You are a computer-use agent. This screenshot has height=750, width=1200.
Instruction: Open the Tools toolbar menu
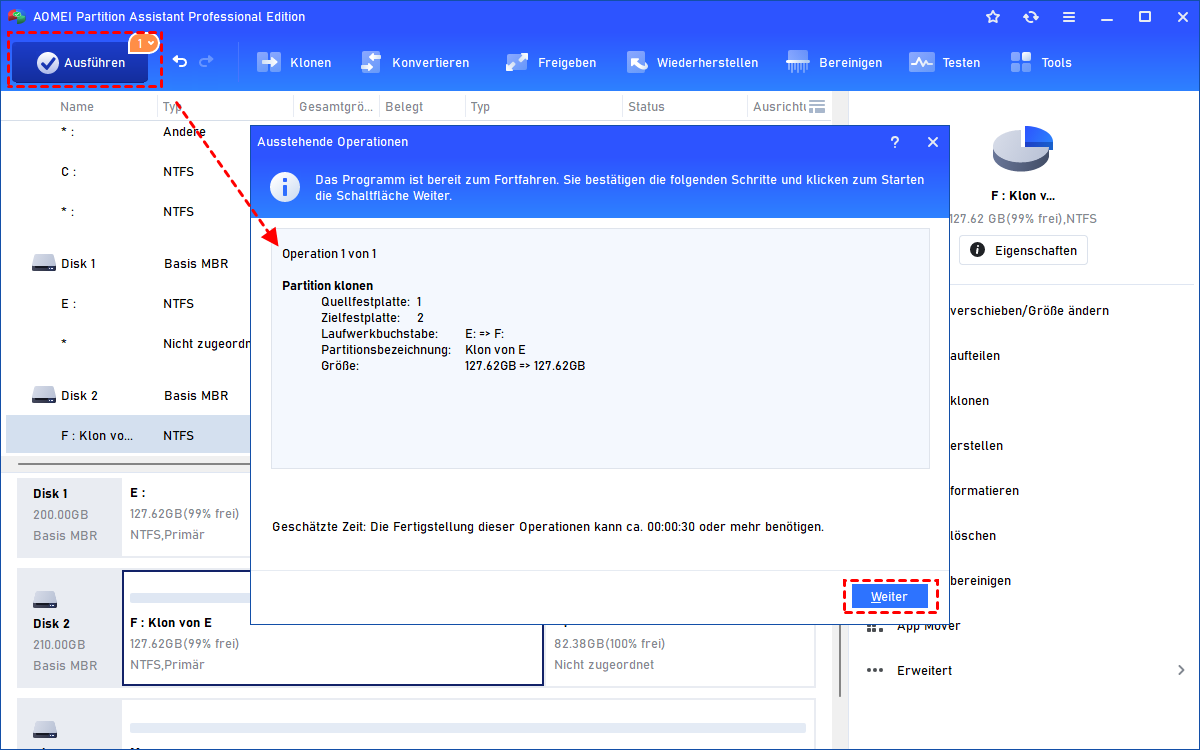1041,62
